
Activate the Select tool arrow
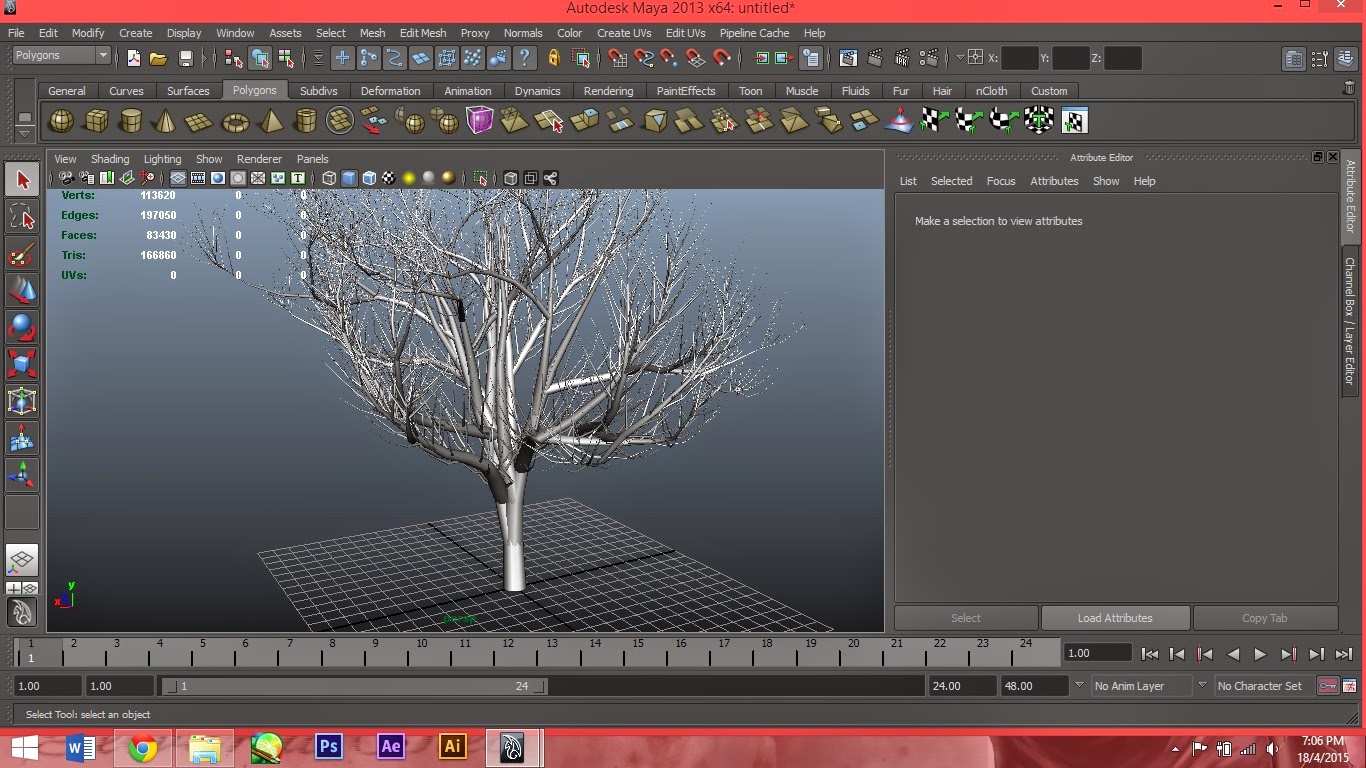coord(22,179)
